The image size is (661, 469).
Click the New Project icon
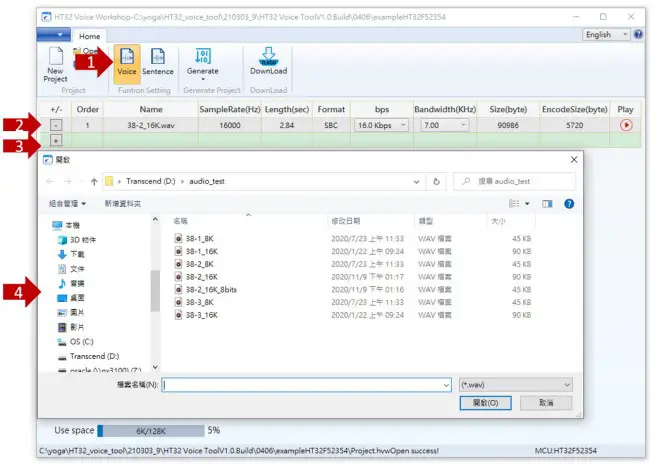click(x=55, y=64)
